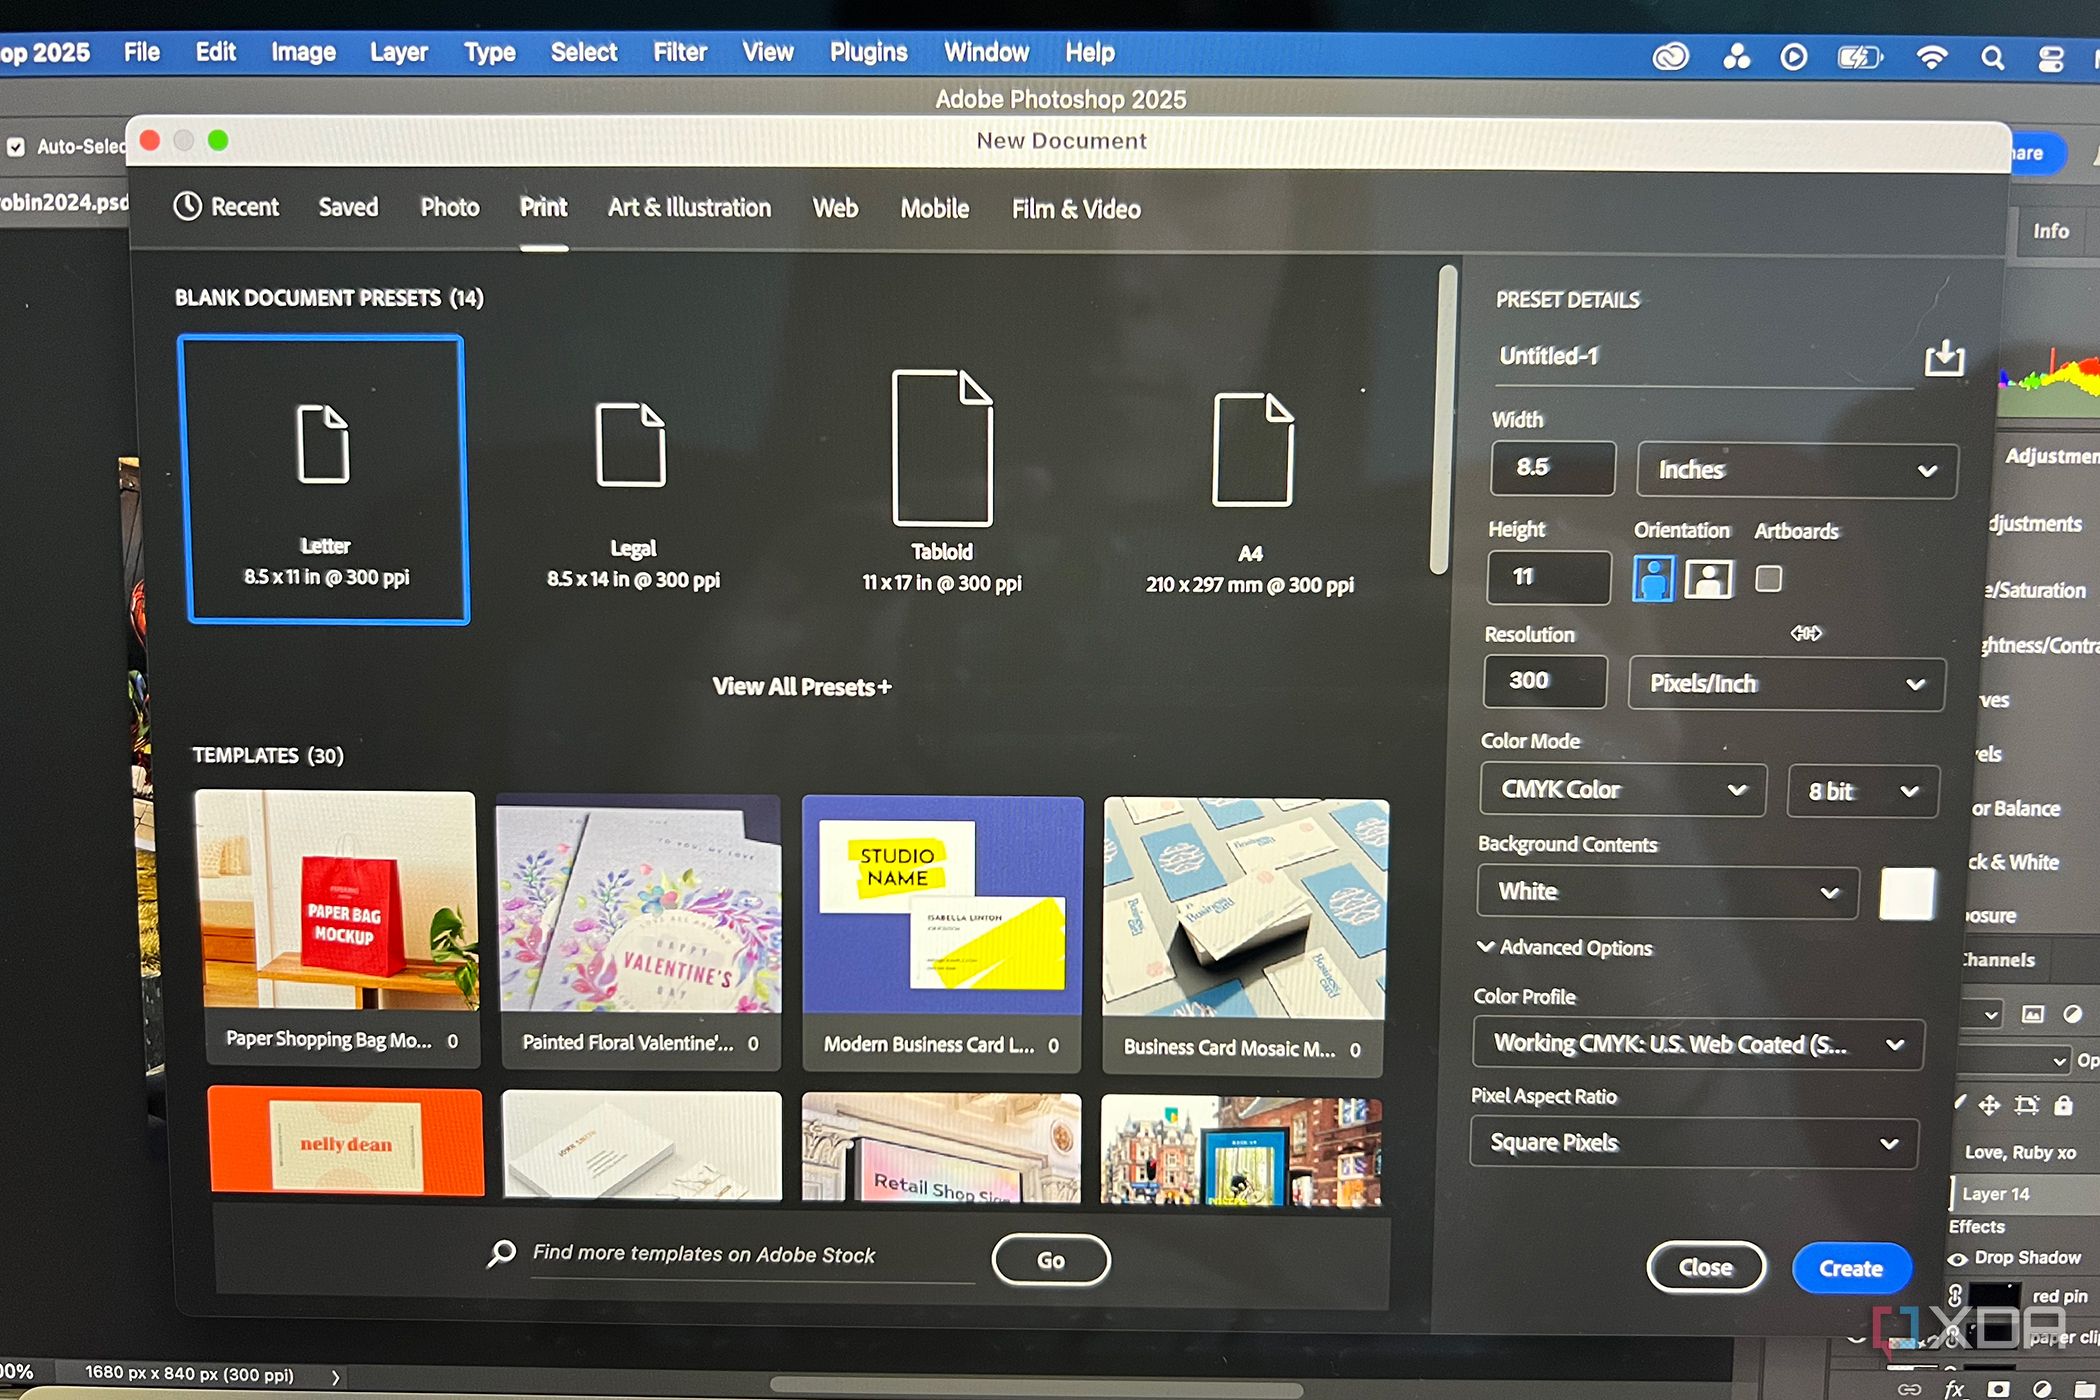Switch to the Film & Video tab

pos(1075,209)
